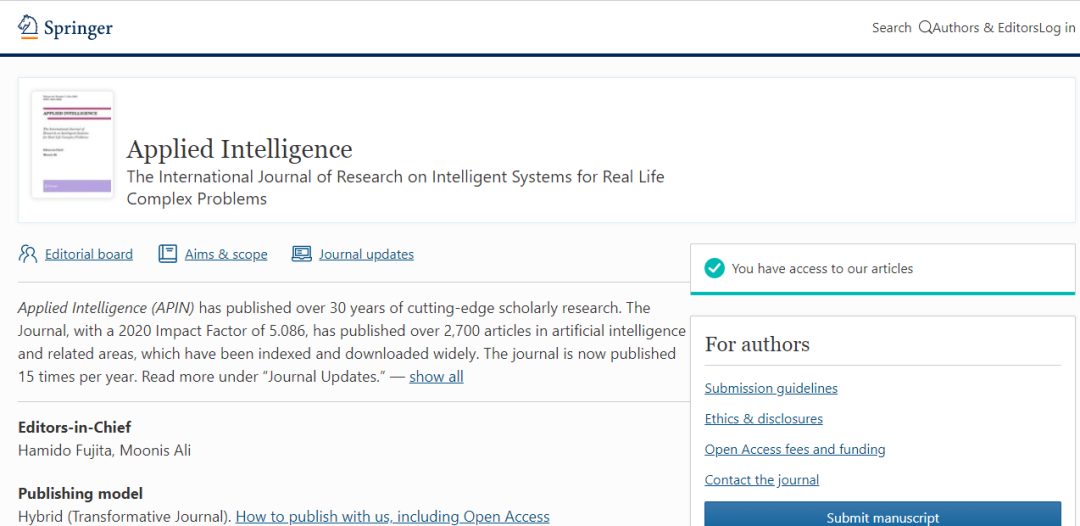Open the Editorial board link
Viewport: 1080px width, 526px height.
tap(89, 254)
